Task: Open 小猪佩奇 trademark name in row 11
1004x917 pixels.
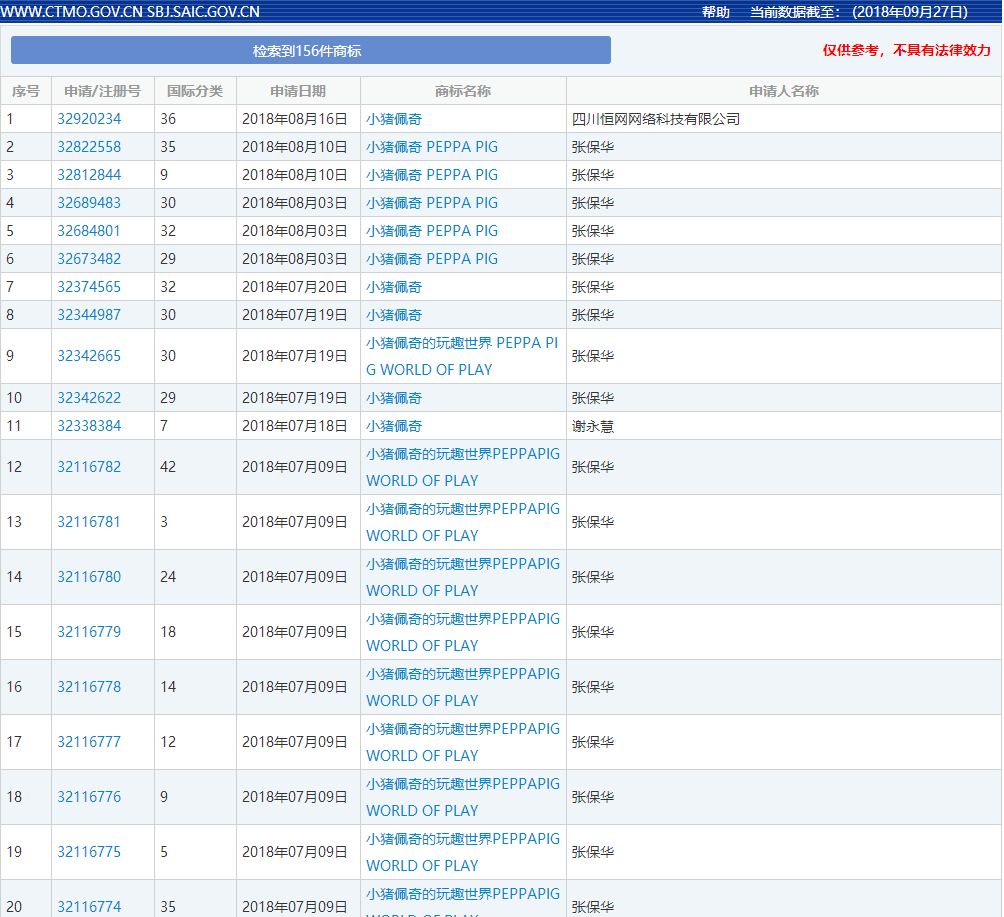Action: pos(394,426)
